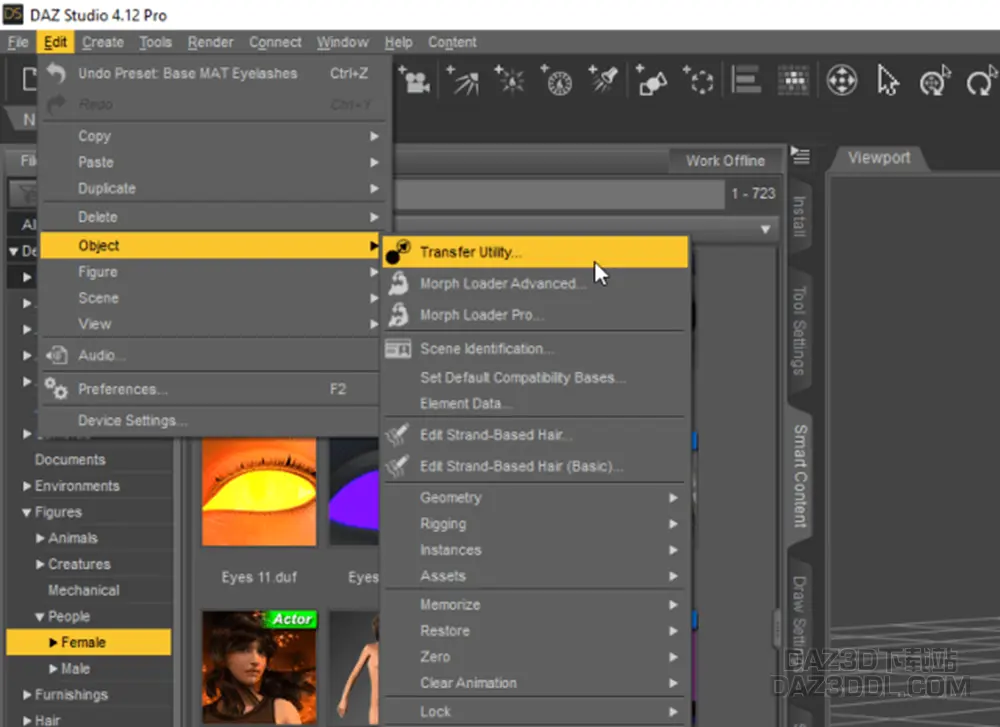Click the Transfer Utility icon in submenu
This screenshot has width=1000, height=727.
399,252
